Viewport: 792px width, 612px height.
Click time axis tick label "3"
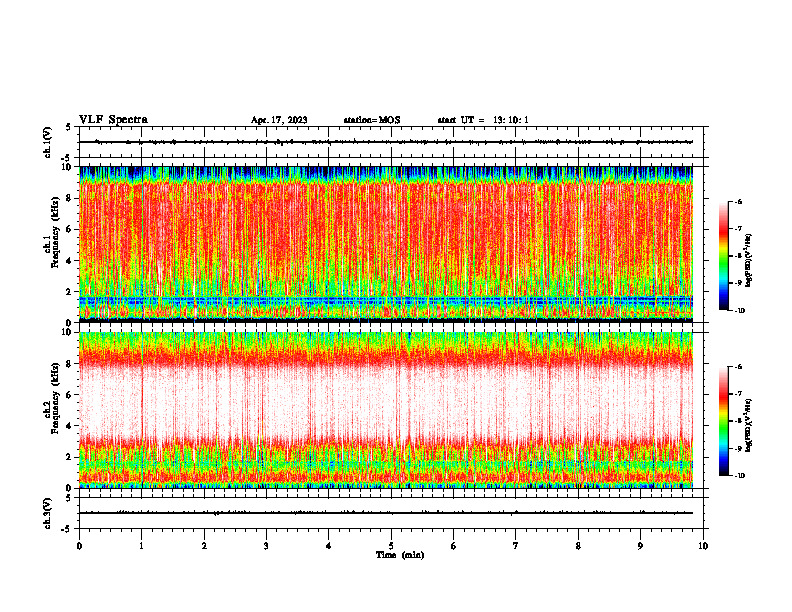[266, 546]
